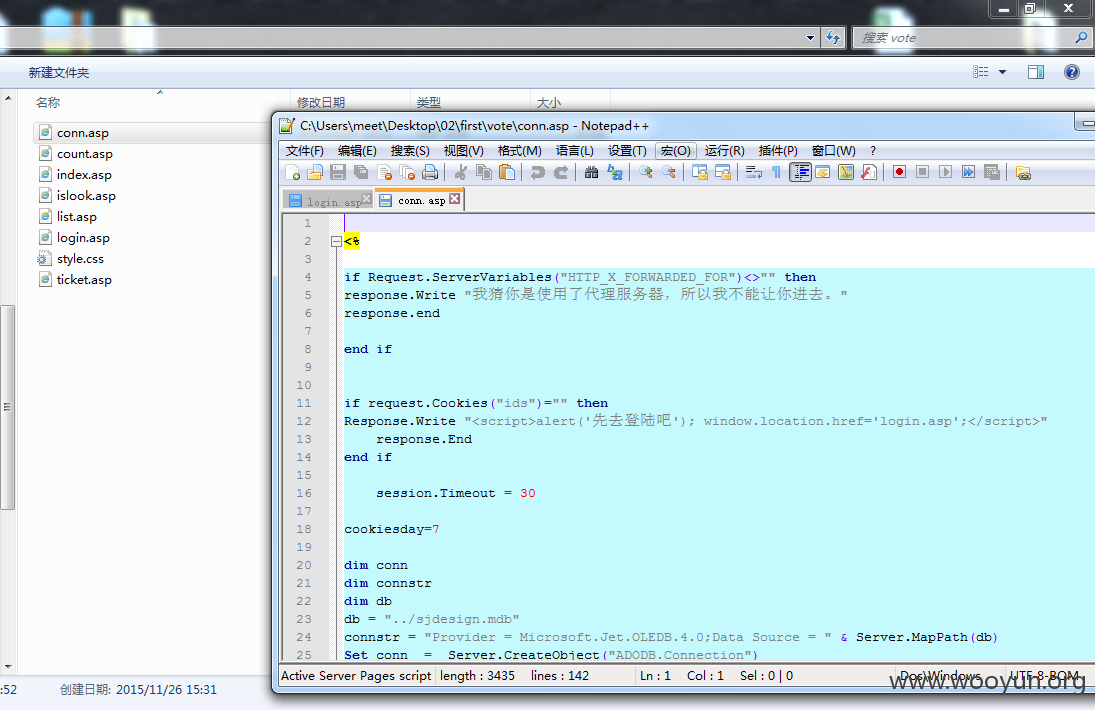The width and height of the screenshot is (1095, 710).
Task: Open the 插件(P) menu
Action: (778, 151)
